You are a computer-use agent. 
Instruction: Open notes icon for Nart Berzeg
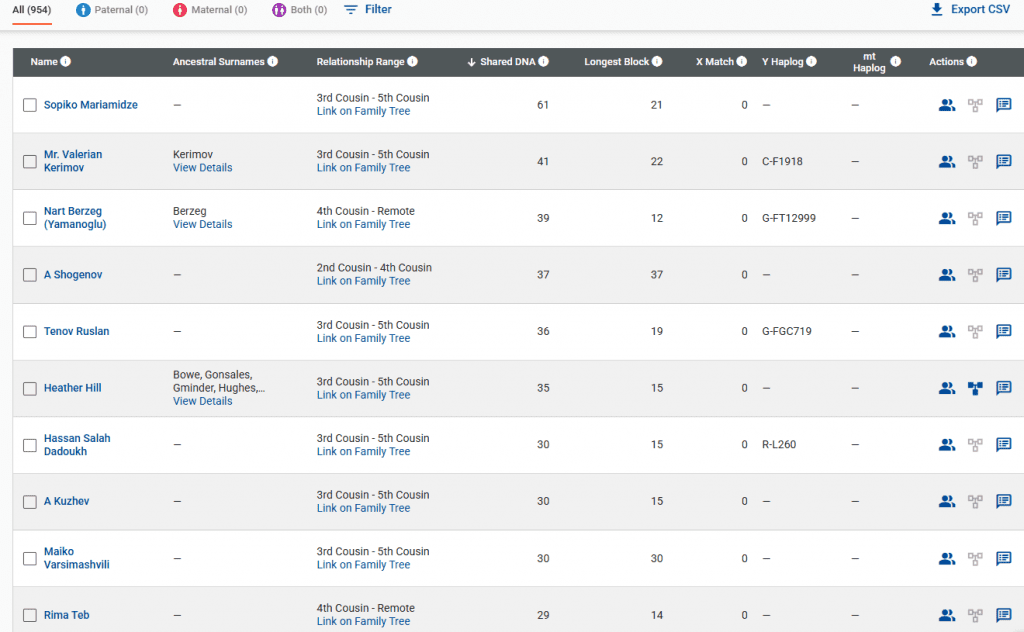coord(1004,218)
